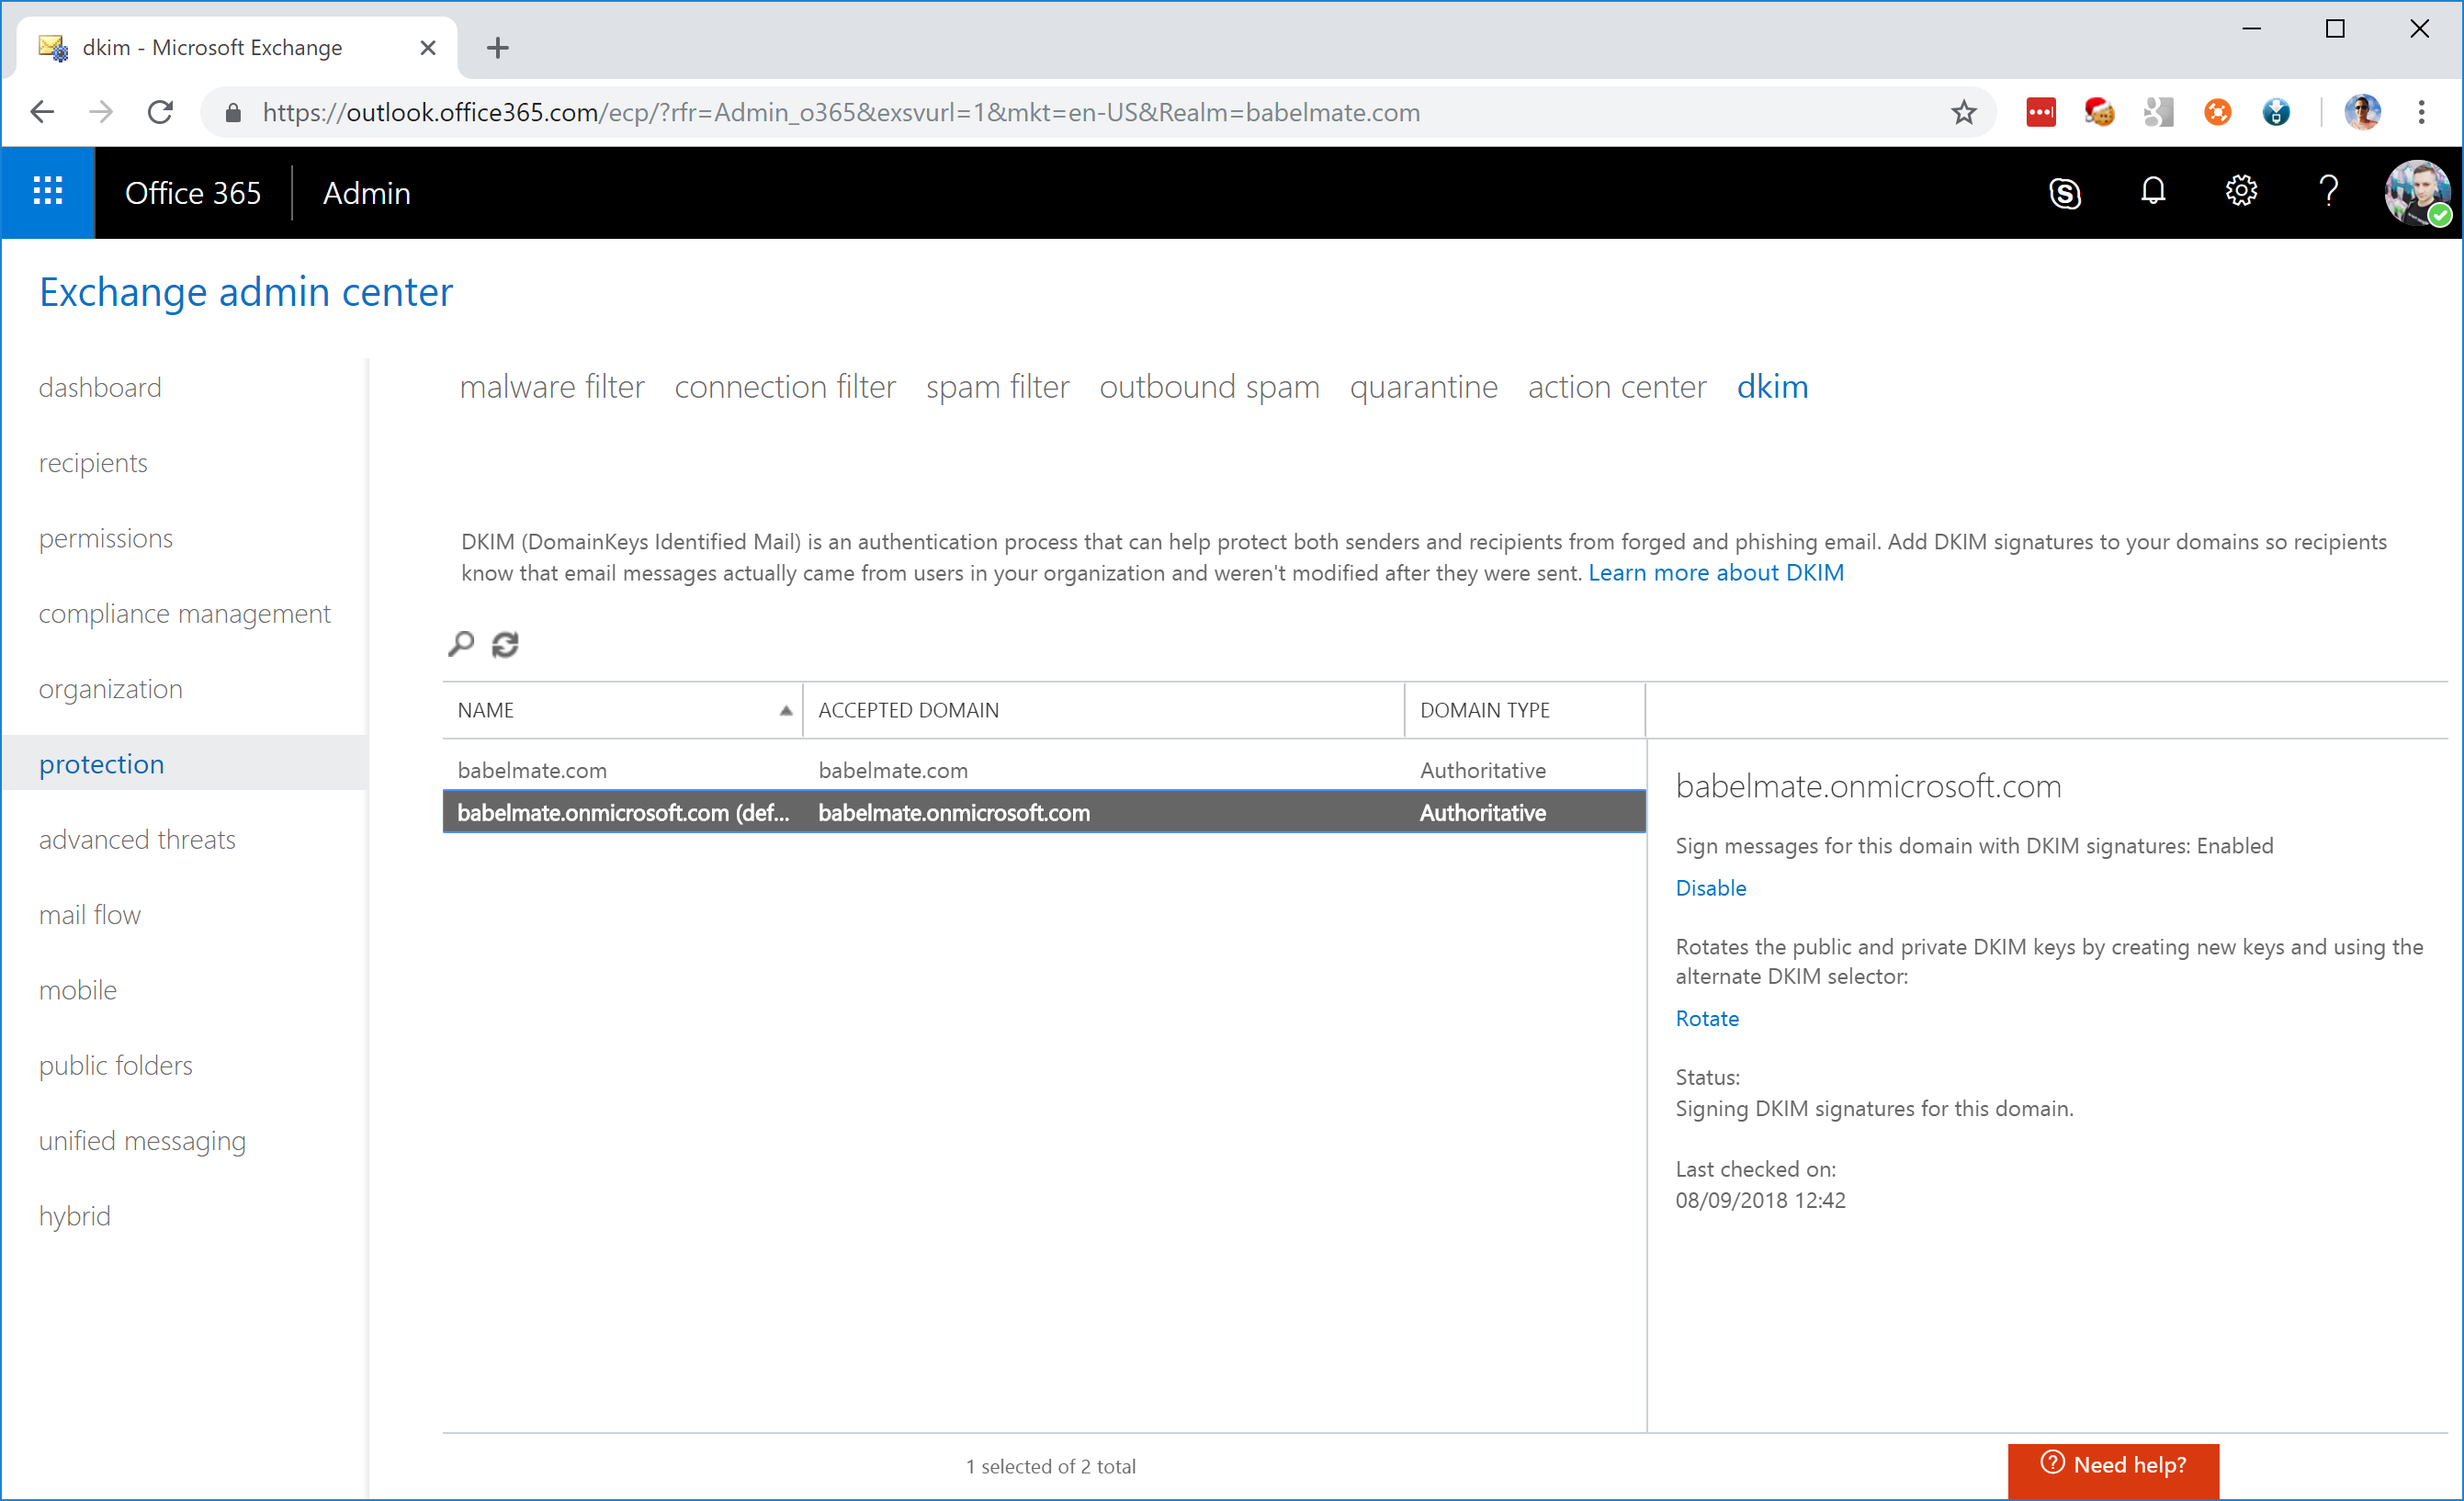The width and height of the screenshot is (2464, 1501).
Task: Click the gray puzzle extension icon
Action: click(2159, 112)
